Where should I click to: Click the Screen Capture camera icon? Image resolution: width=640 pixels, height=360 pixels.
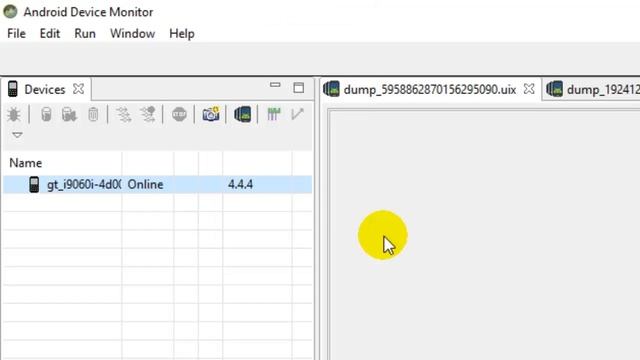point(211,115)
